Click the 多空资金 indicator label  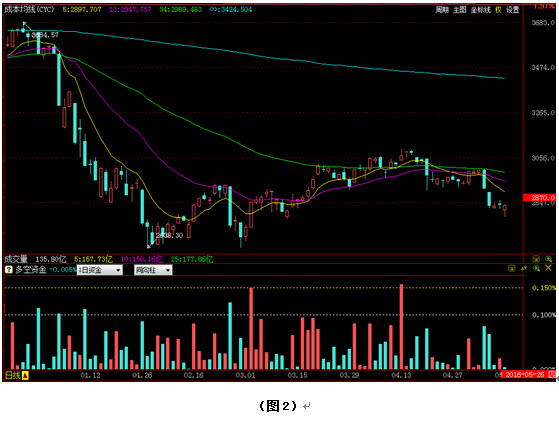point(31,270)
